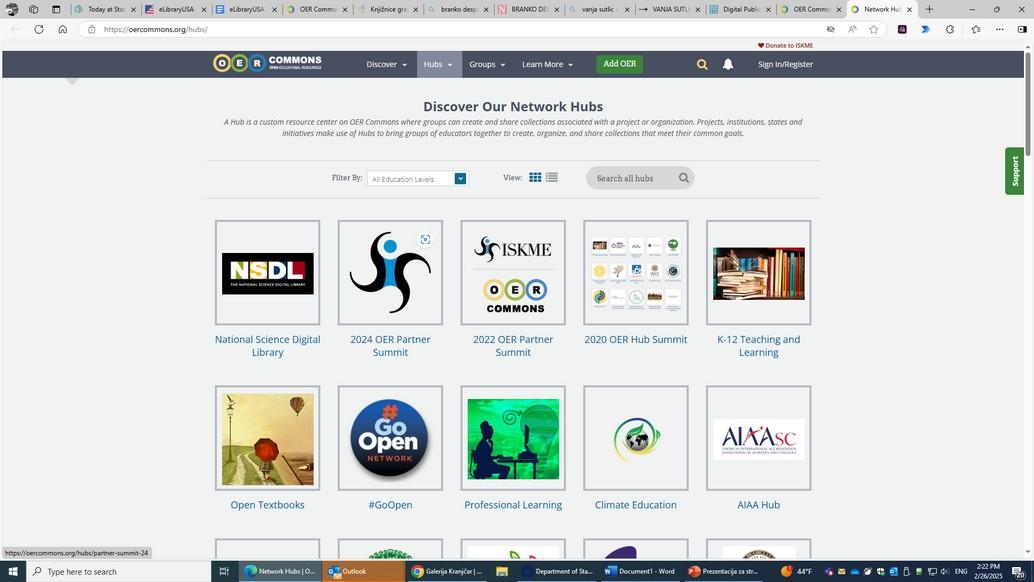Click the browser home icon
The height and width of the screenshot is (582, 1034).
(63, 29)
